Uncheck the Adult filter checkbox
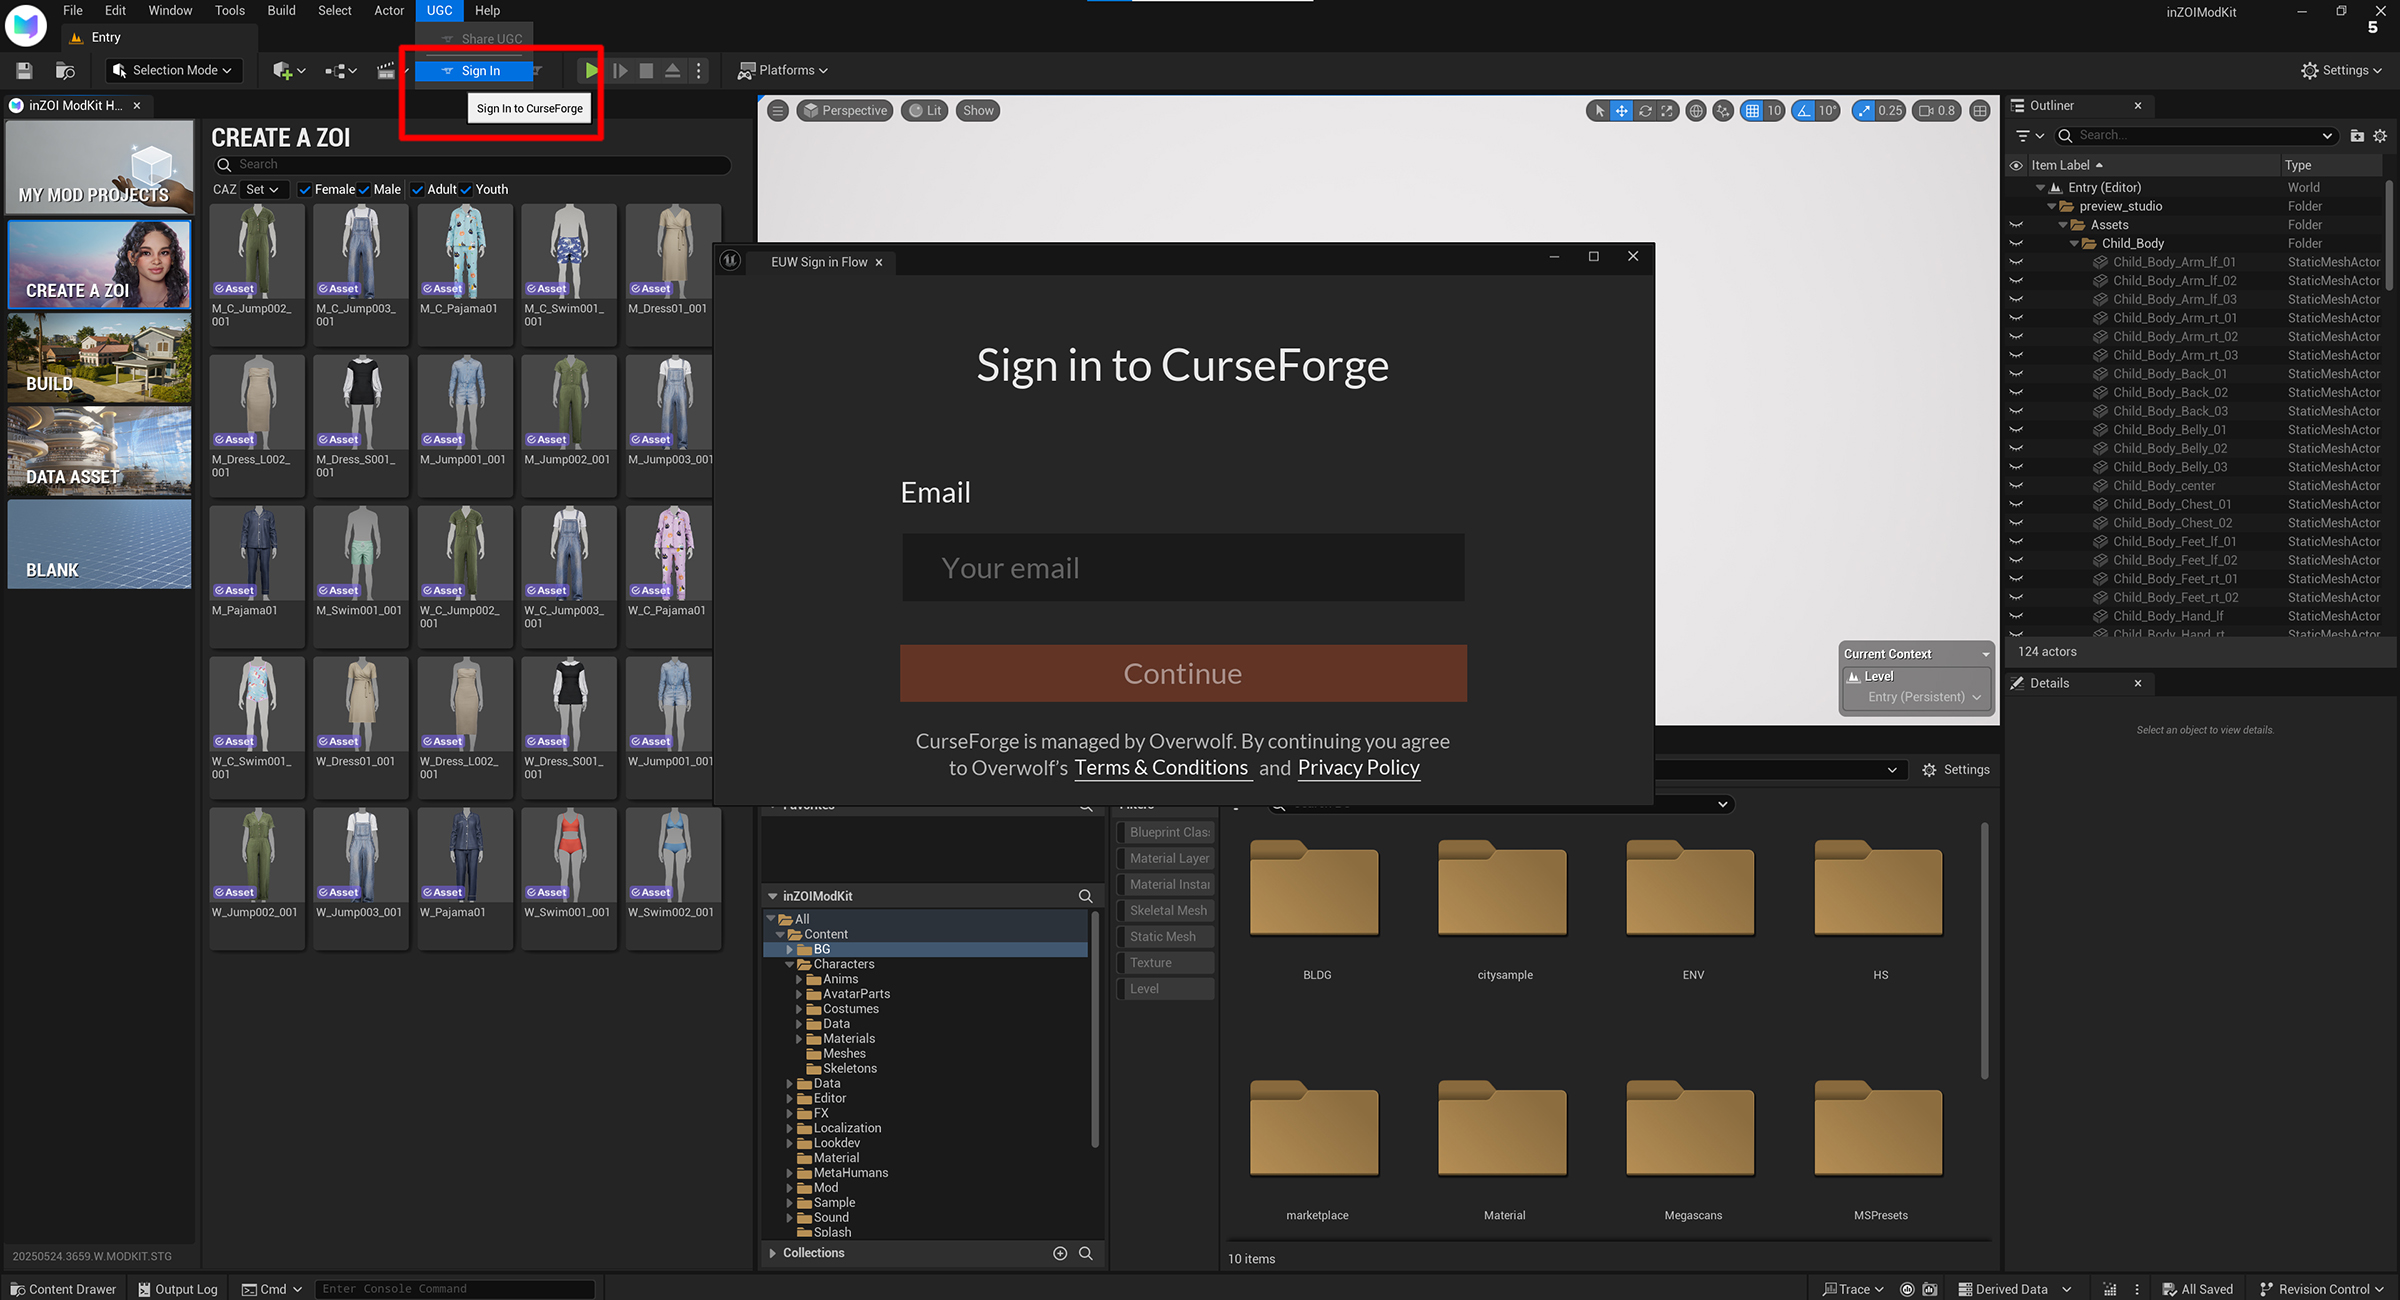The image size is (2400, 1300). 417,190
